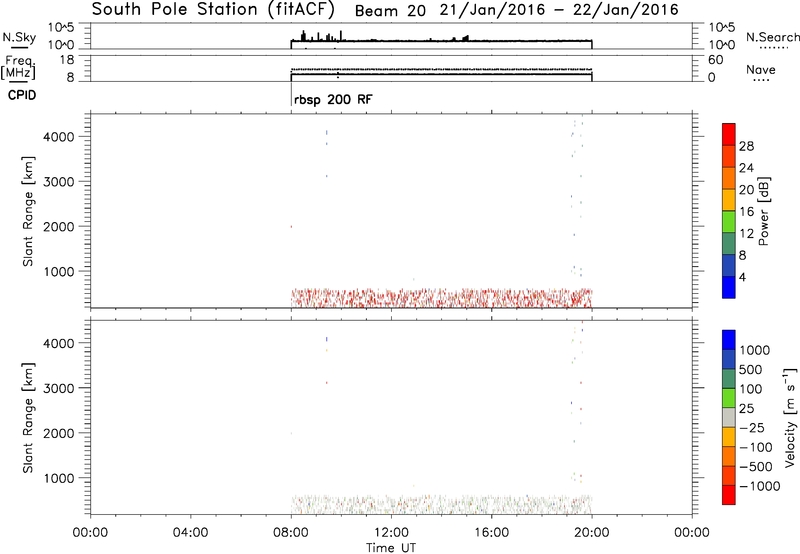Select the '12' label on the Power scale
This screenshot has height=554, width=800.
(x=746, y=234)
